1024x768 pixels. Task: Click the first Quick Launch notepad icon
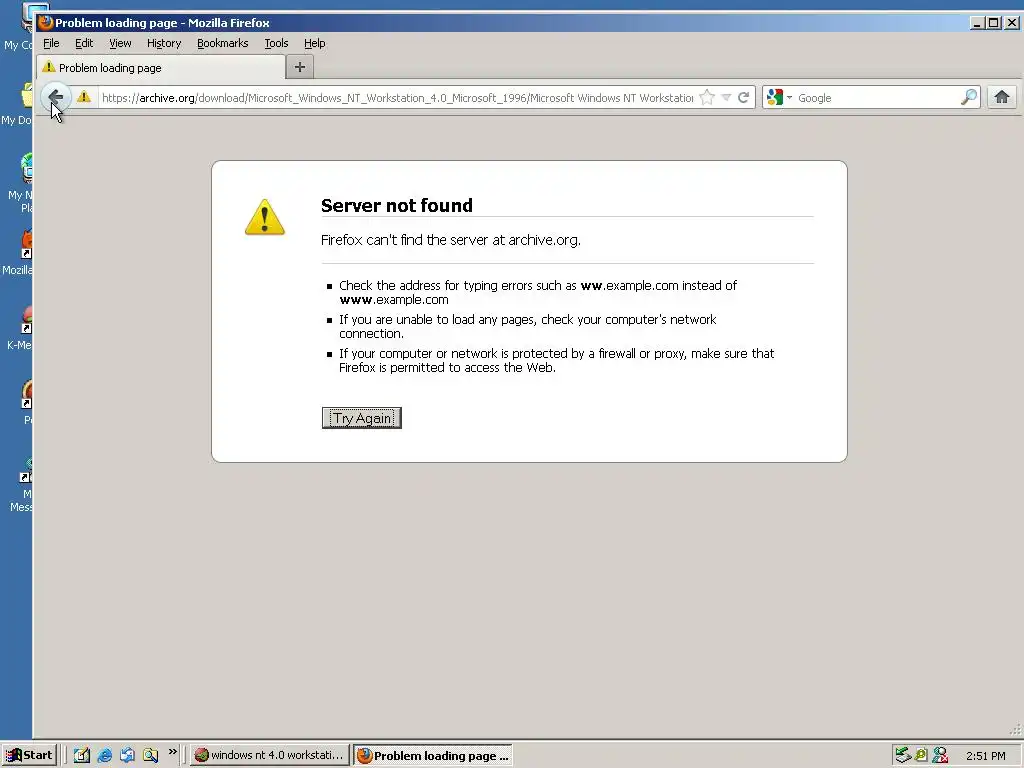coord(82,755)
